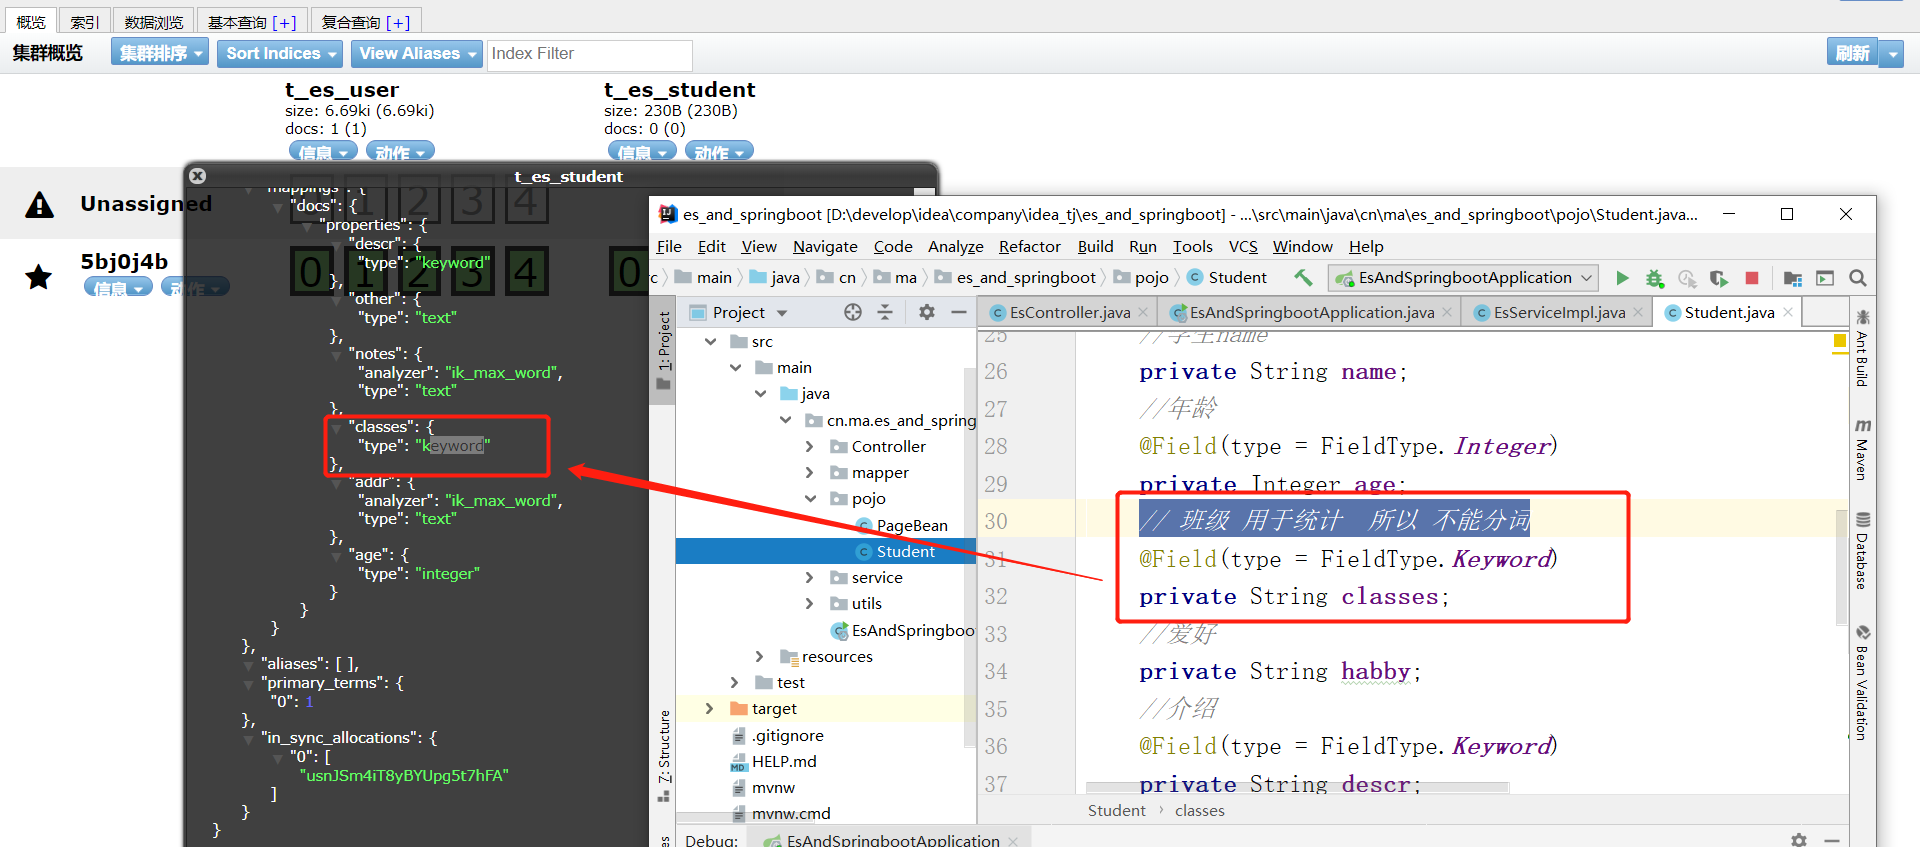Open the Maven side tool window
The image size is (1920, 847).
point(1862,449)
